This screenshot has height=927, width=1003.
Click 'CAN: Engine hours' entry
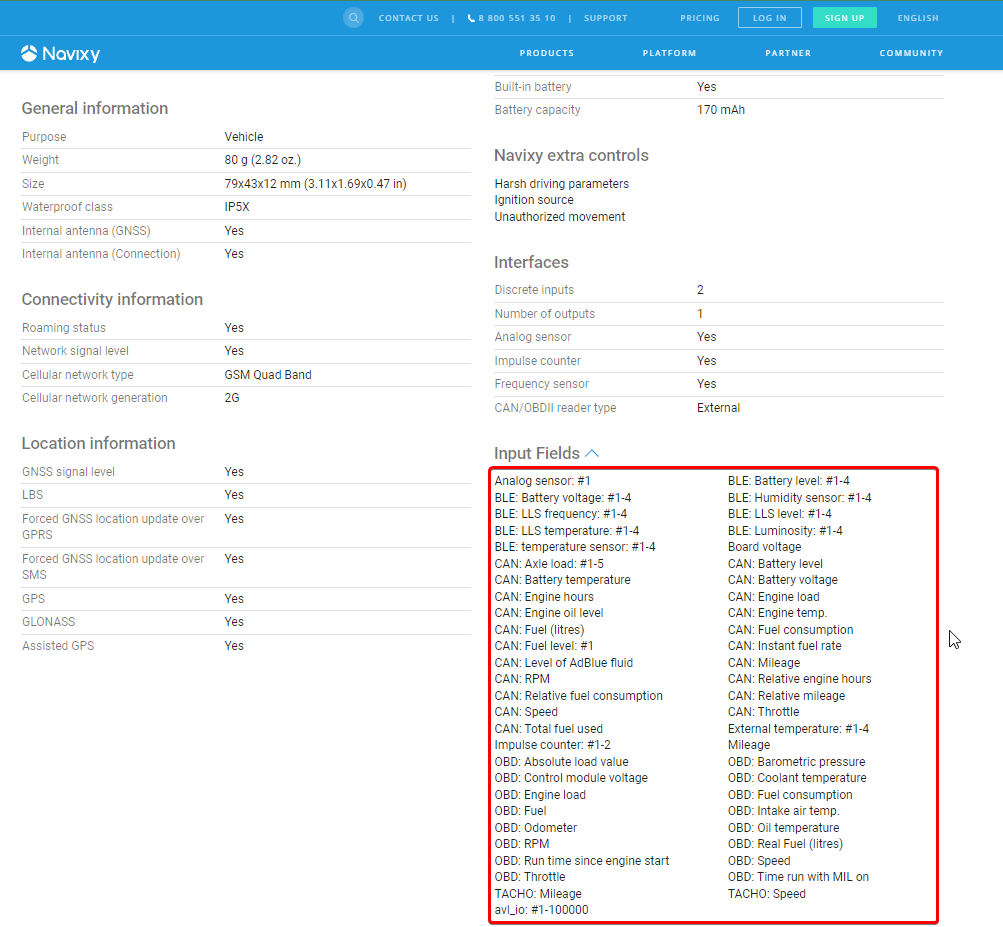tap(544, 597)
